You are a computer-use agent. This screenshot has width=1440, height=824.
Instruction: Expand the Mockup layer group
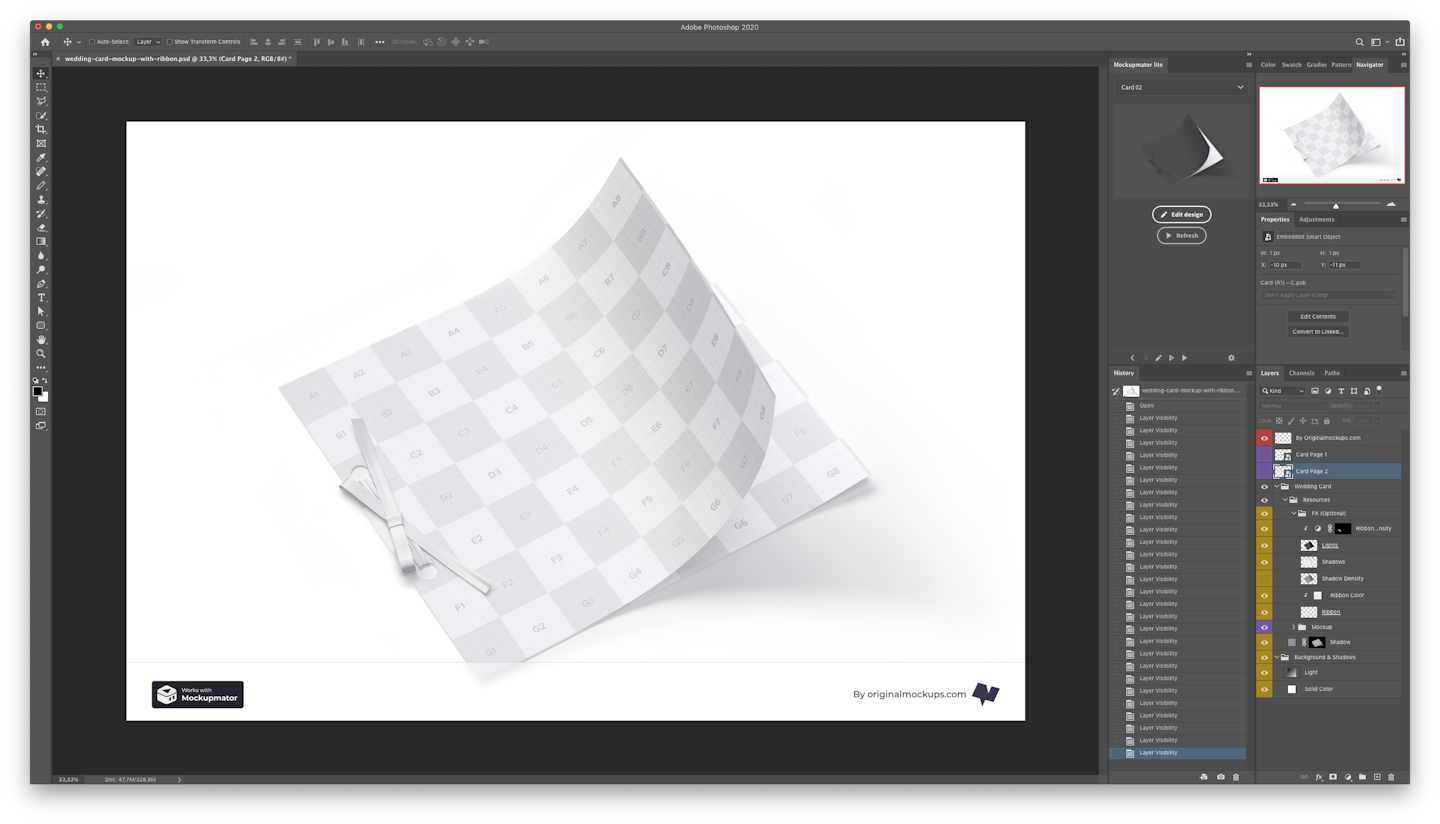[1294, 627]
